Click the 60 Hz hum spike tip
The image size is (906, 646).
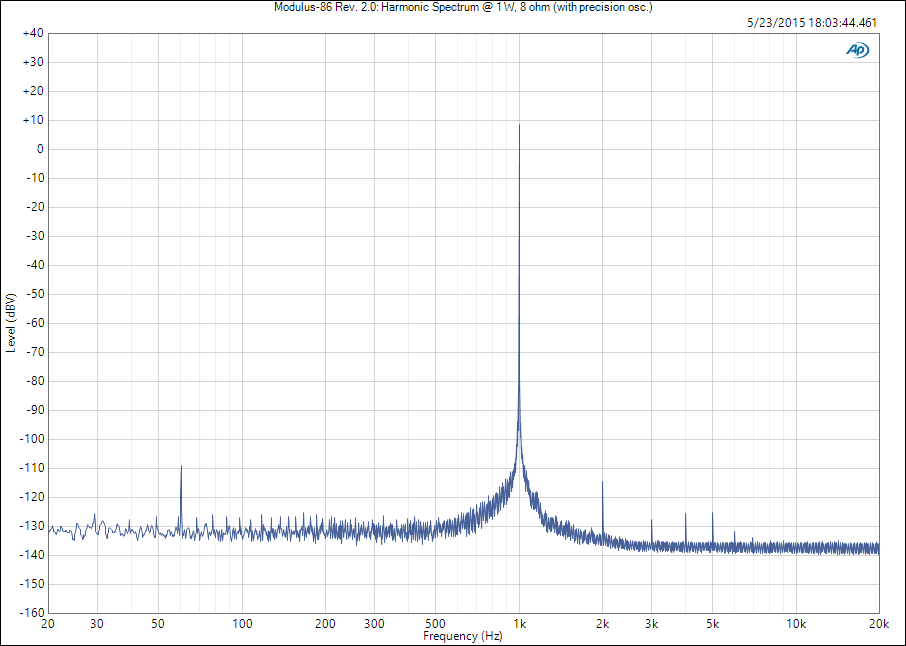181,466
